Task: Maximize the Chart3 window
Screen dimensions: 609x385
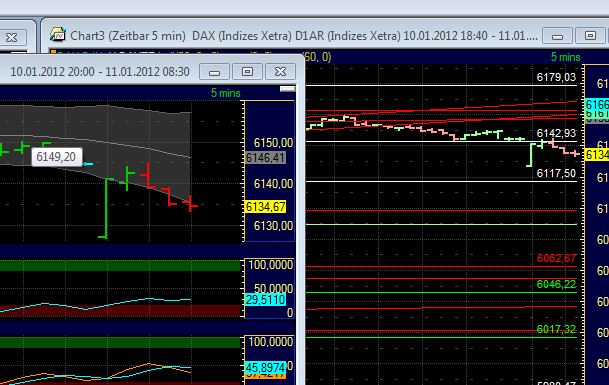Action: click(590, 36)
